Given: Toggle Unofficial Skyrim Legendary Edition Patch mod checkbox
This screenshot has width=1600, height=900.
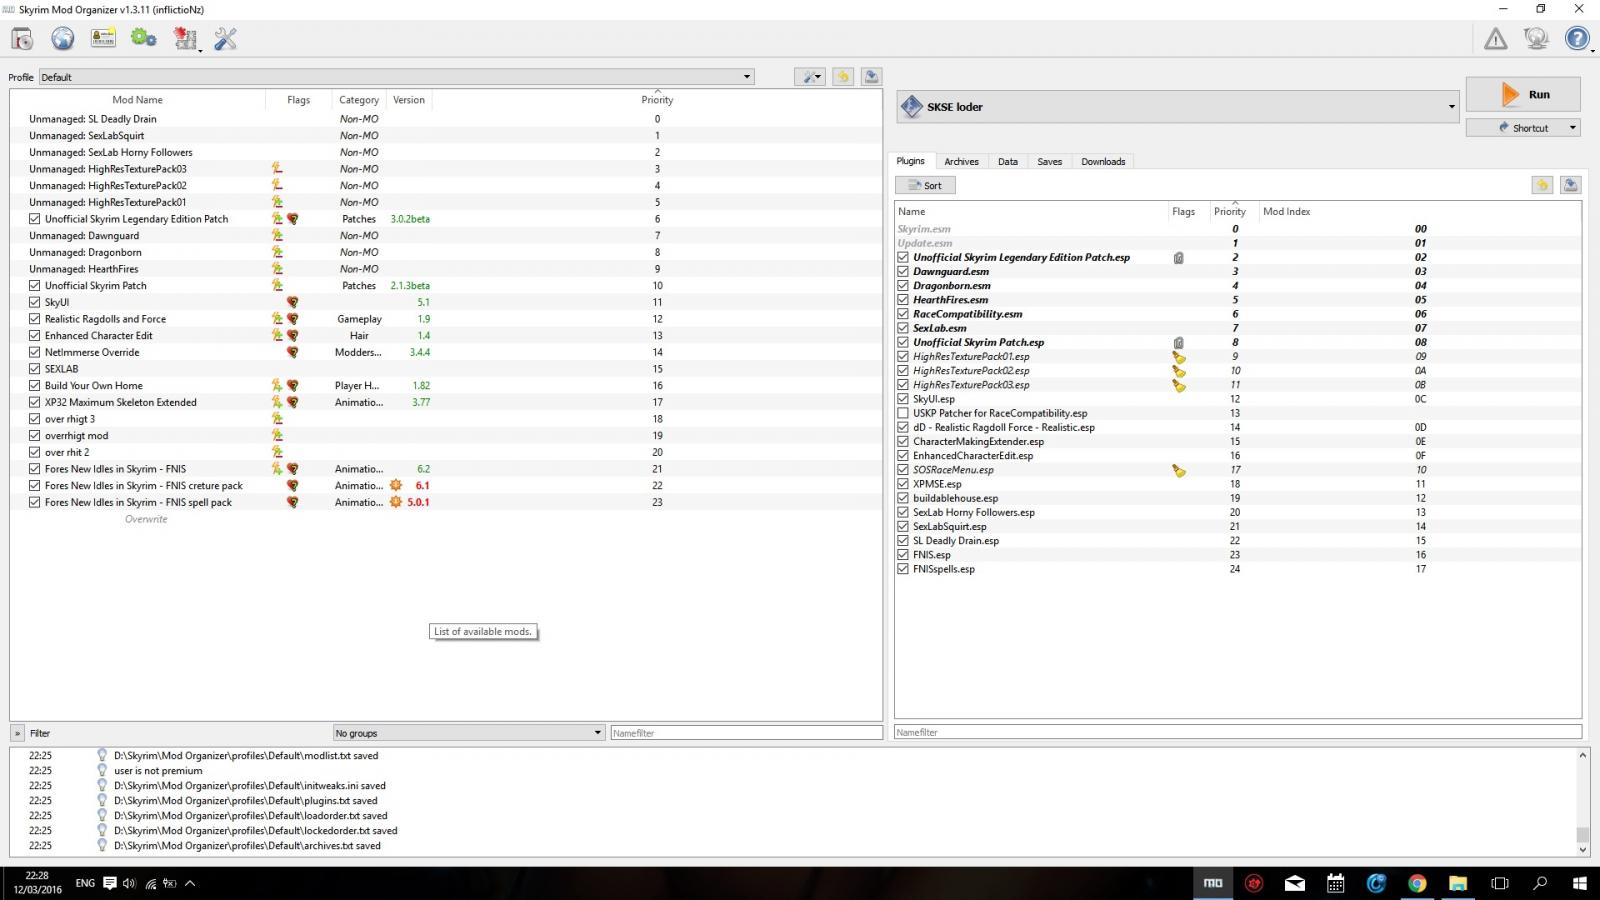Looking at the screenshot, I should (35, 219).
